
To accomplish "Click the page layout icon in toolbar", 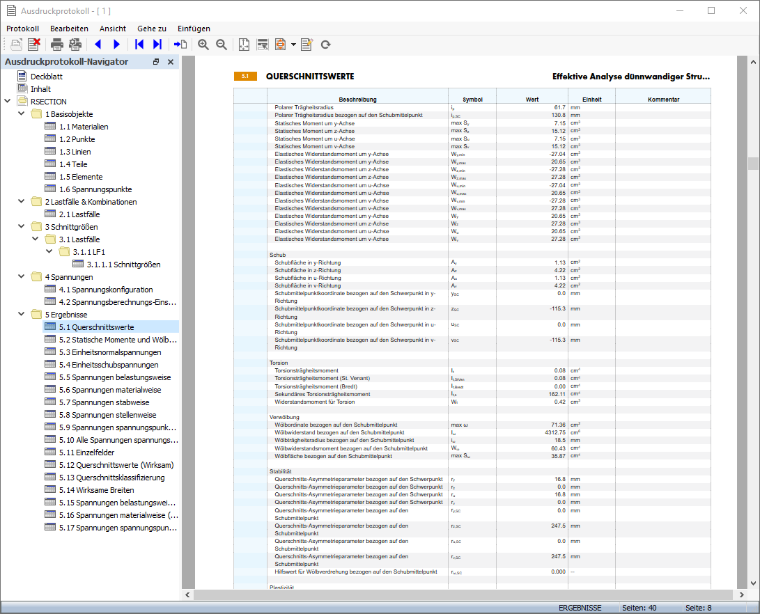I will pyautogui.click(x=244, y=44).
